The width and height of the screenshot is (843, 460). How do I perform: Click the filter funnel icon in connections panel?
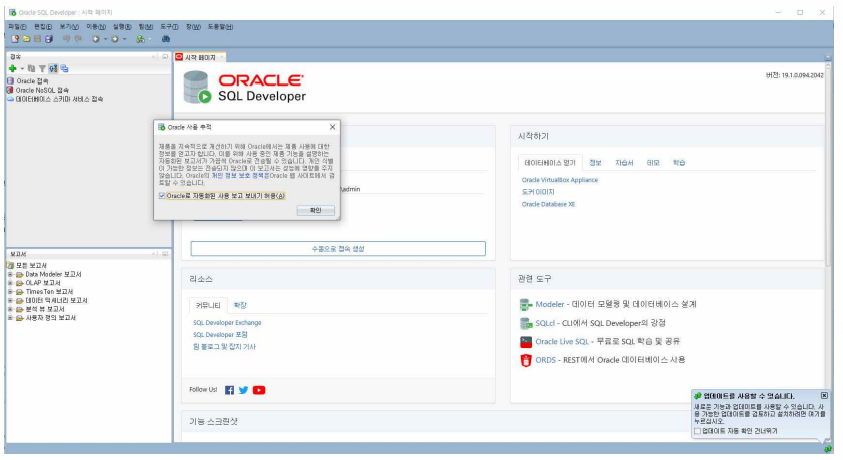coord(42,68)
